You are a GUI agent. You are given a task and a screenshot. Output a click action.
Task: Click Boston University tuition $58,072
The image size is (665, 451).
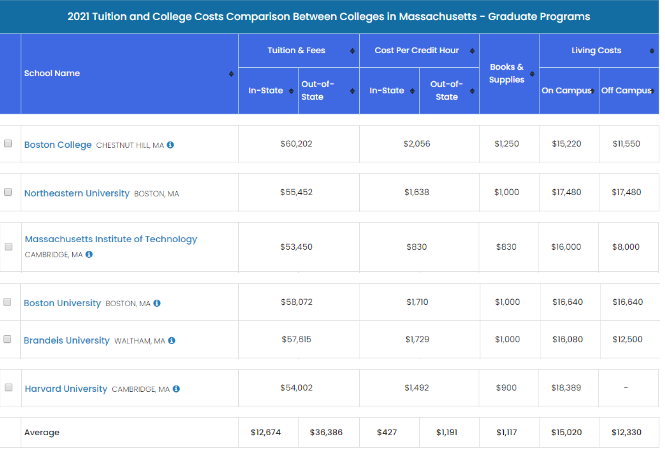pyautogui.click(x=296, y=302)
